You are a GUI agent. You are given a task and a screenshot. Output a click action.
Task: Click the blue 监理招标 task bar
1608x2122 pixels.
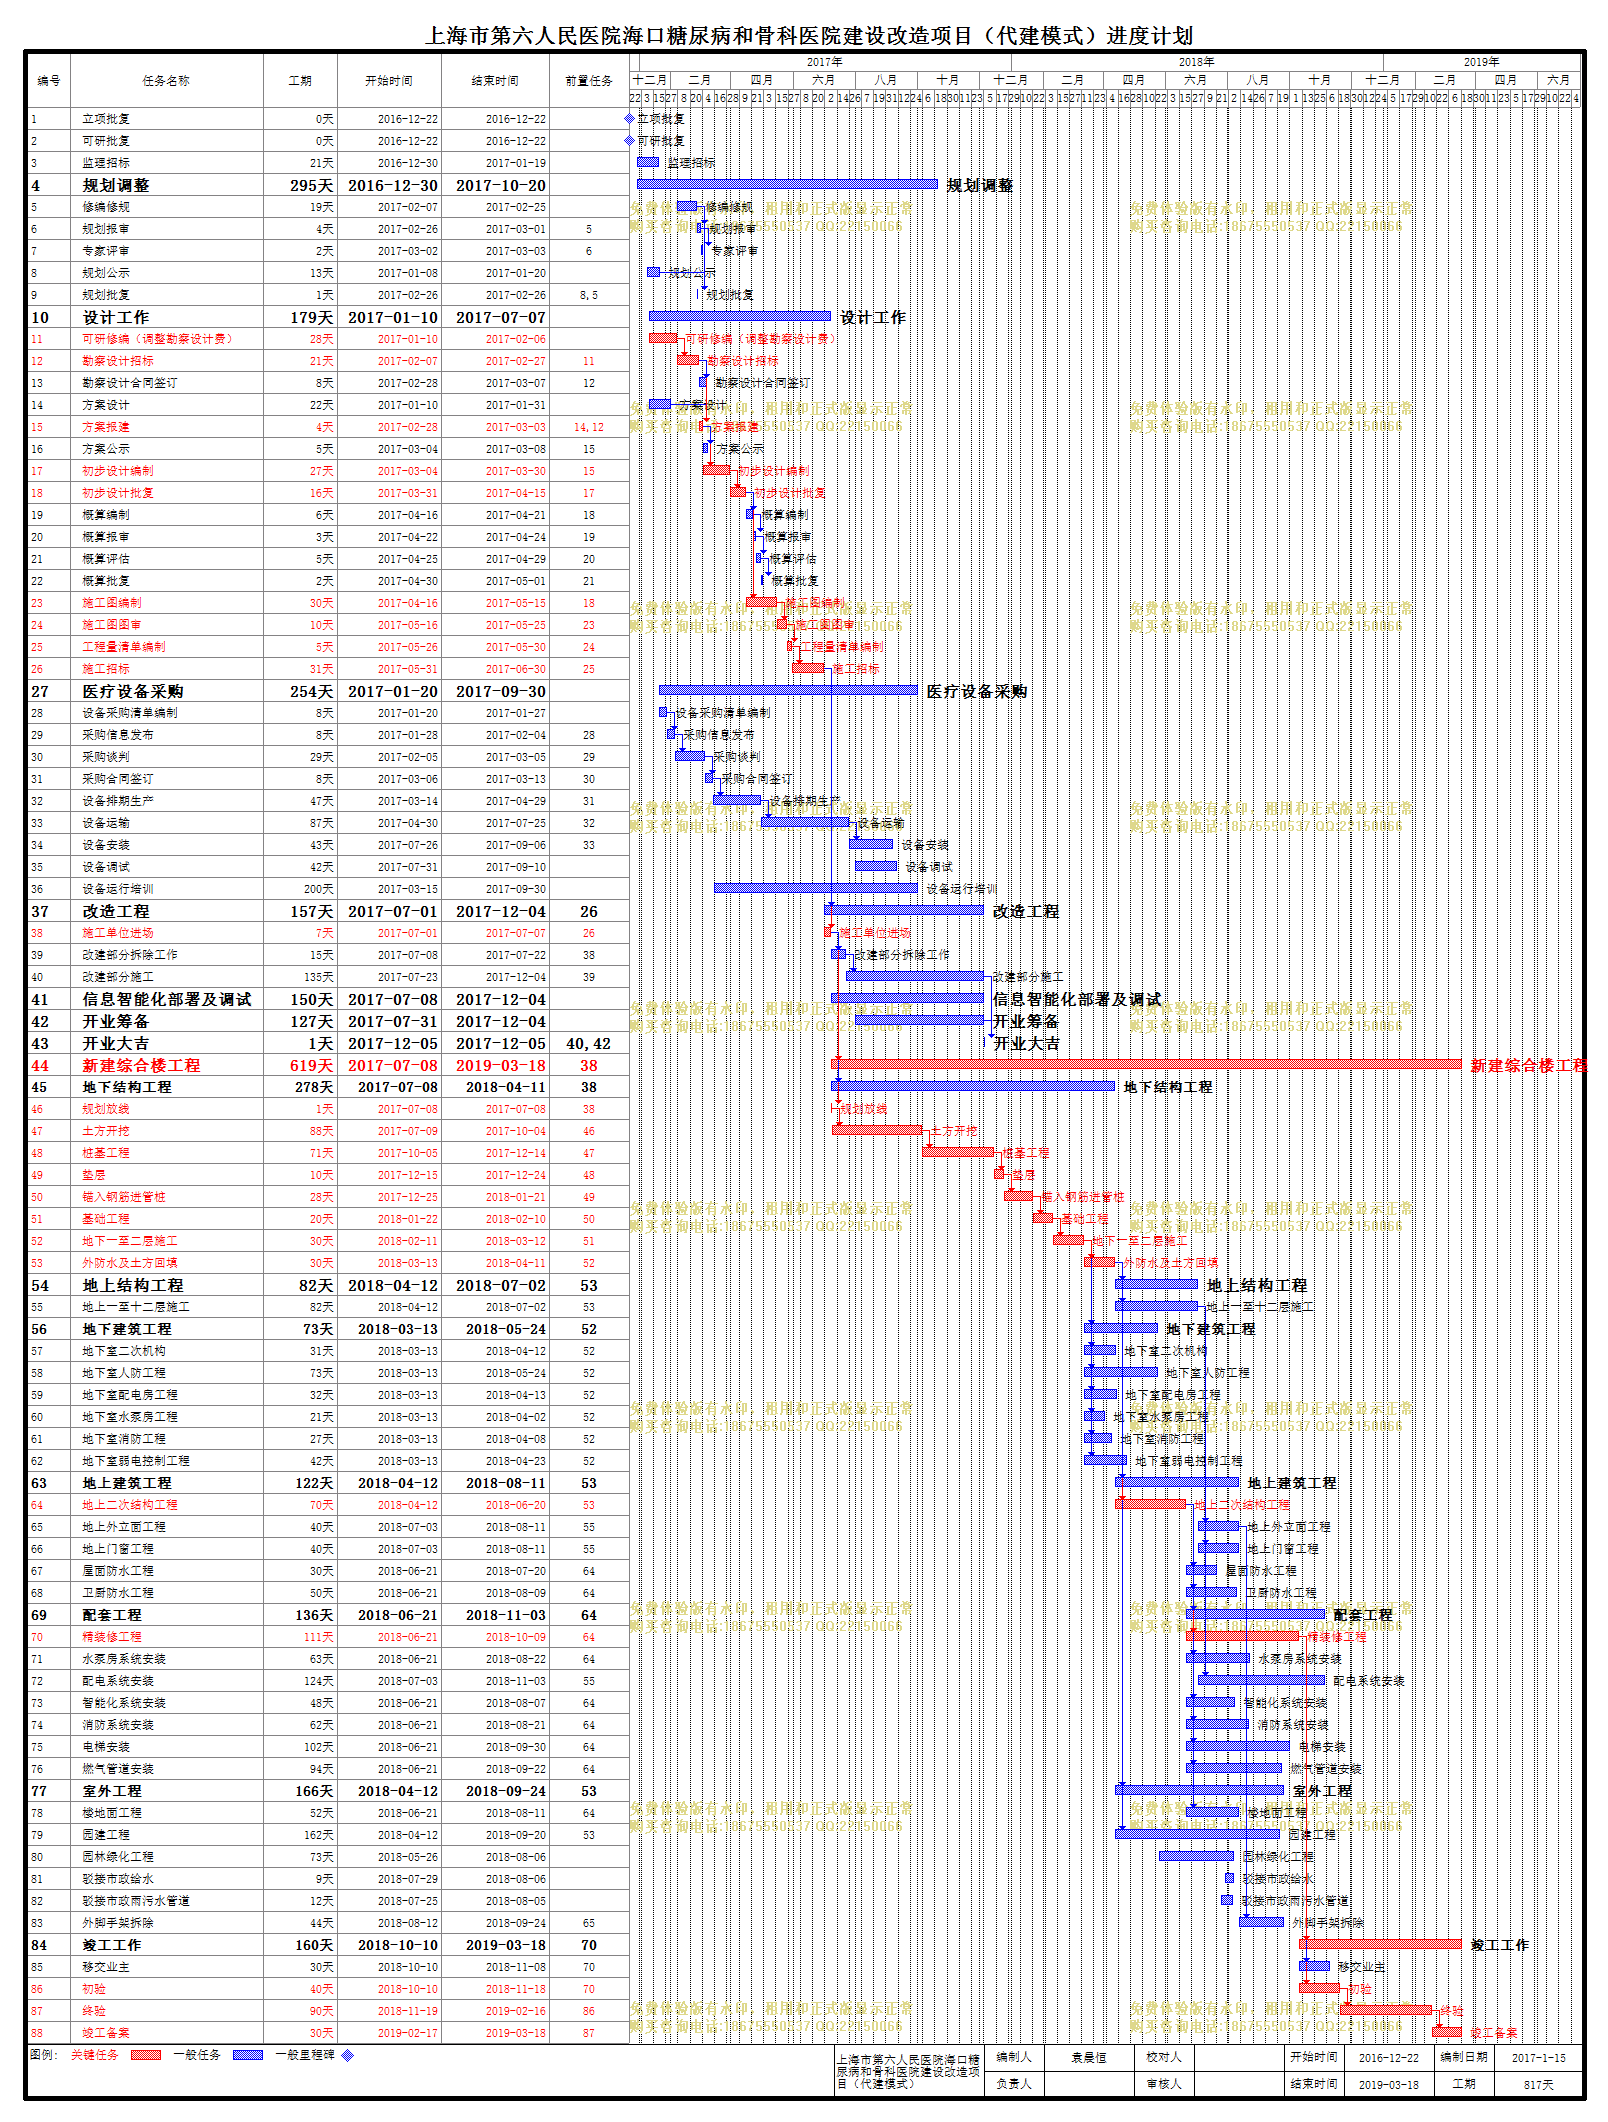coord(648,162)
